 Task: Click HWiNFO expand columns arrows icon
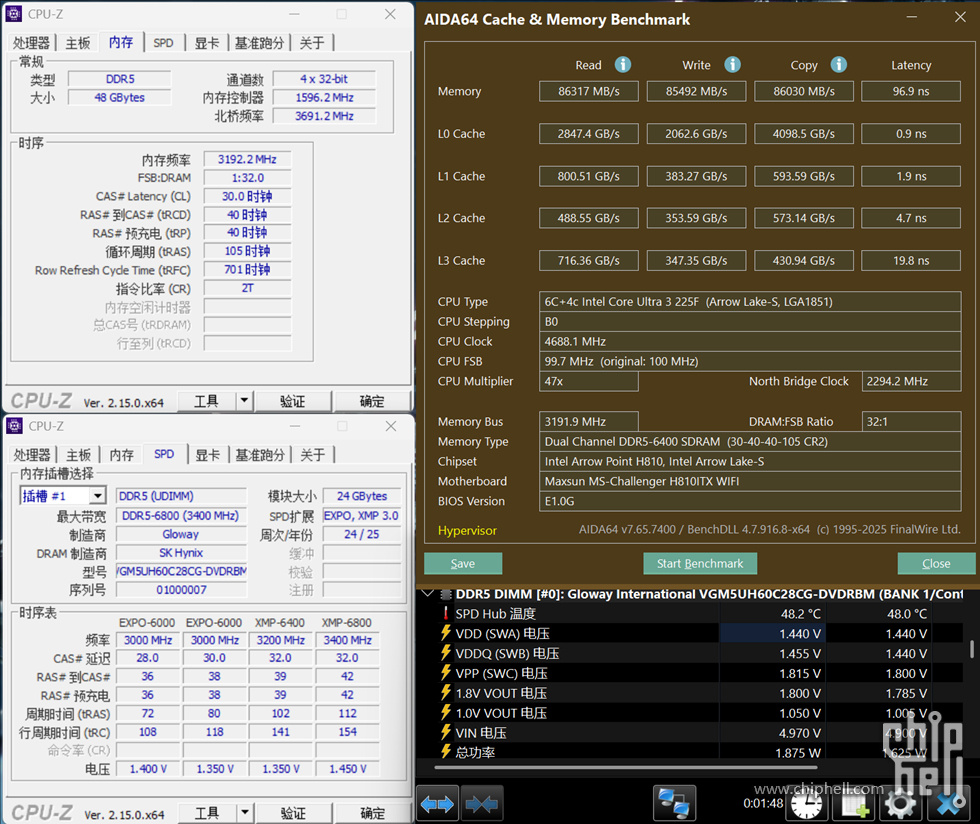tap(437, 804)
